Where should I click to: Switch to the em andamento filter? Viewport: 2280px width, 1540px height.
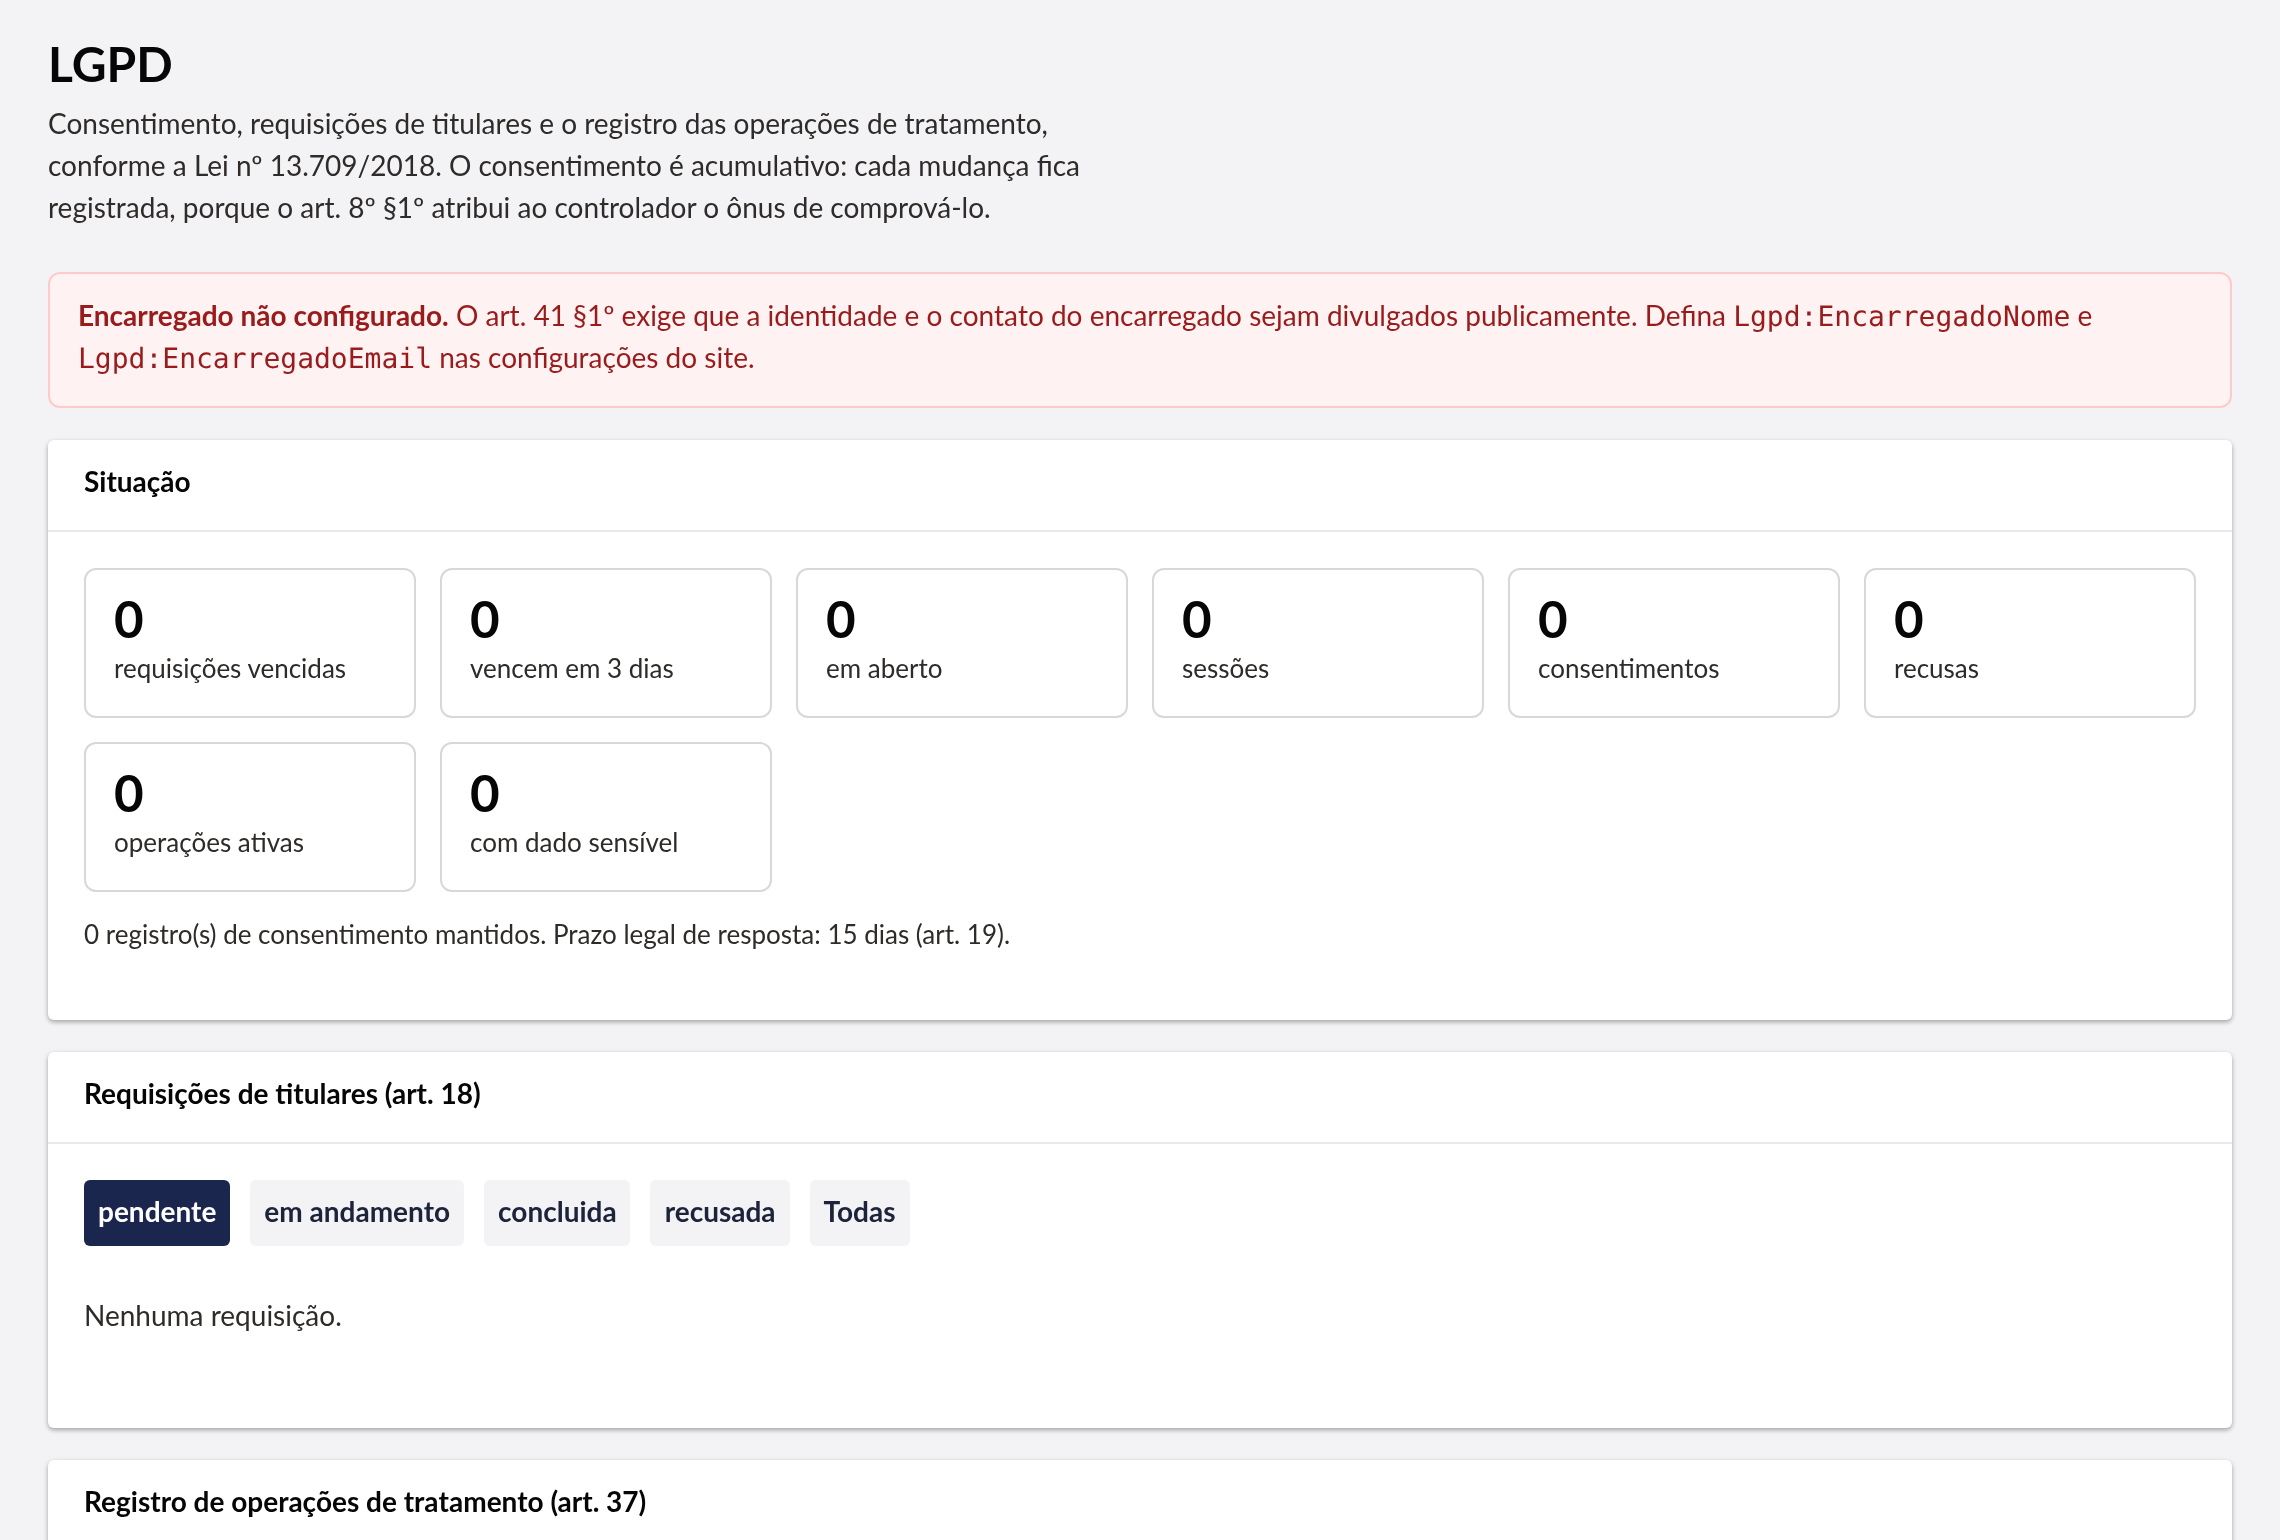pos(357,1212)
